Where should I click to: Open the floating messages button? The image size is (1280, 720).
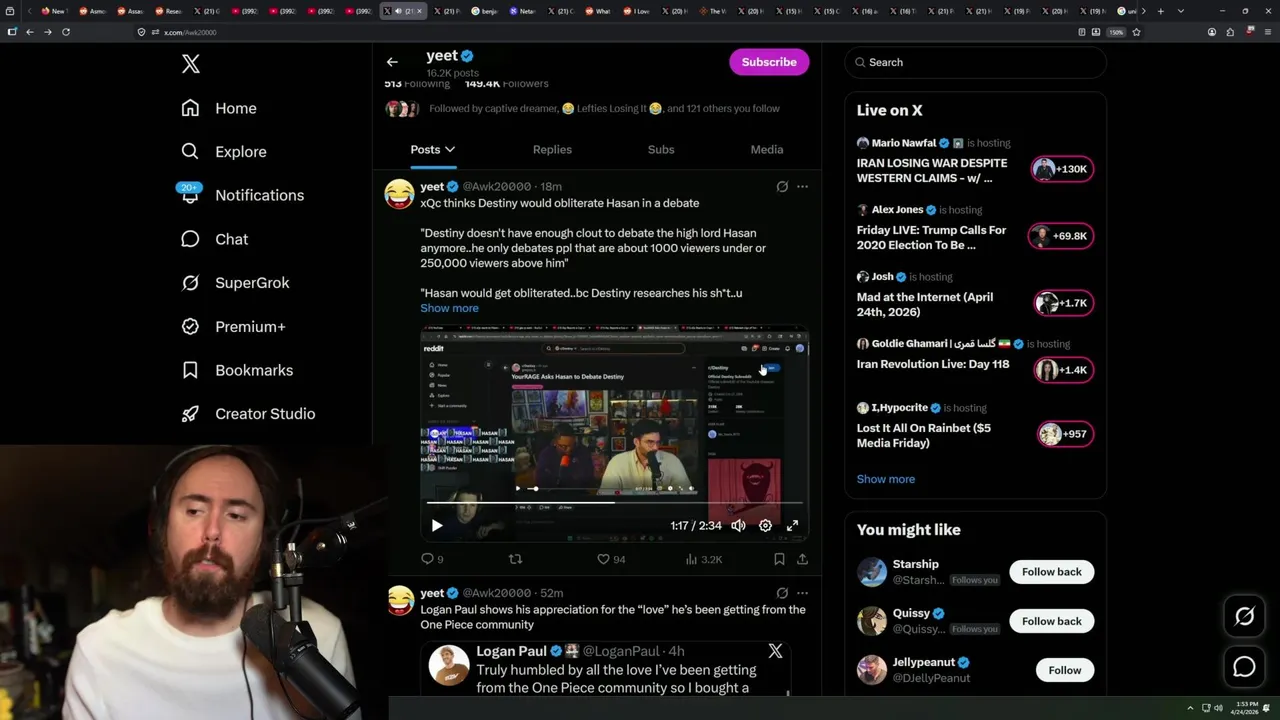pyautogui.click(x=1244, y=666)
